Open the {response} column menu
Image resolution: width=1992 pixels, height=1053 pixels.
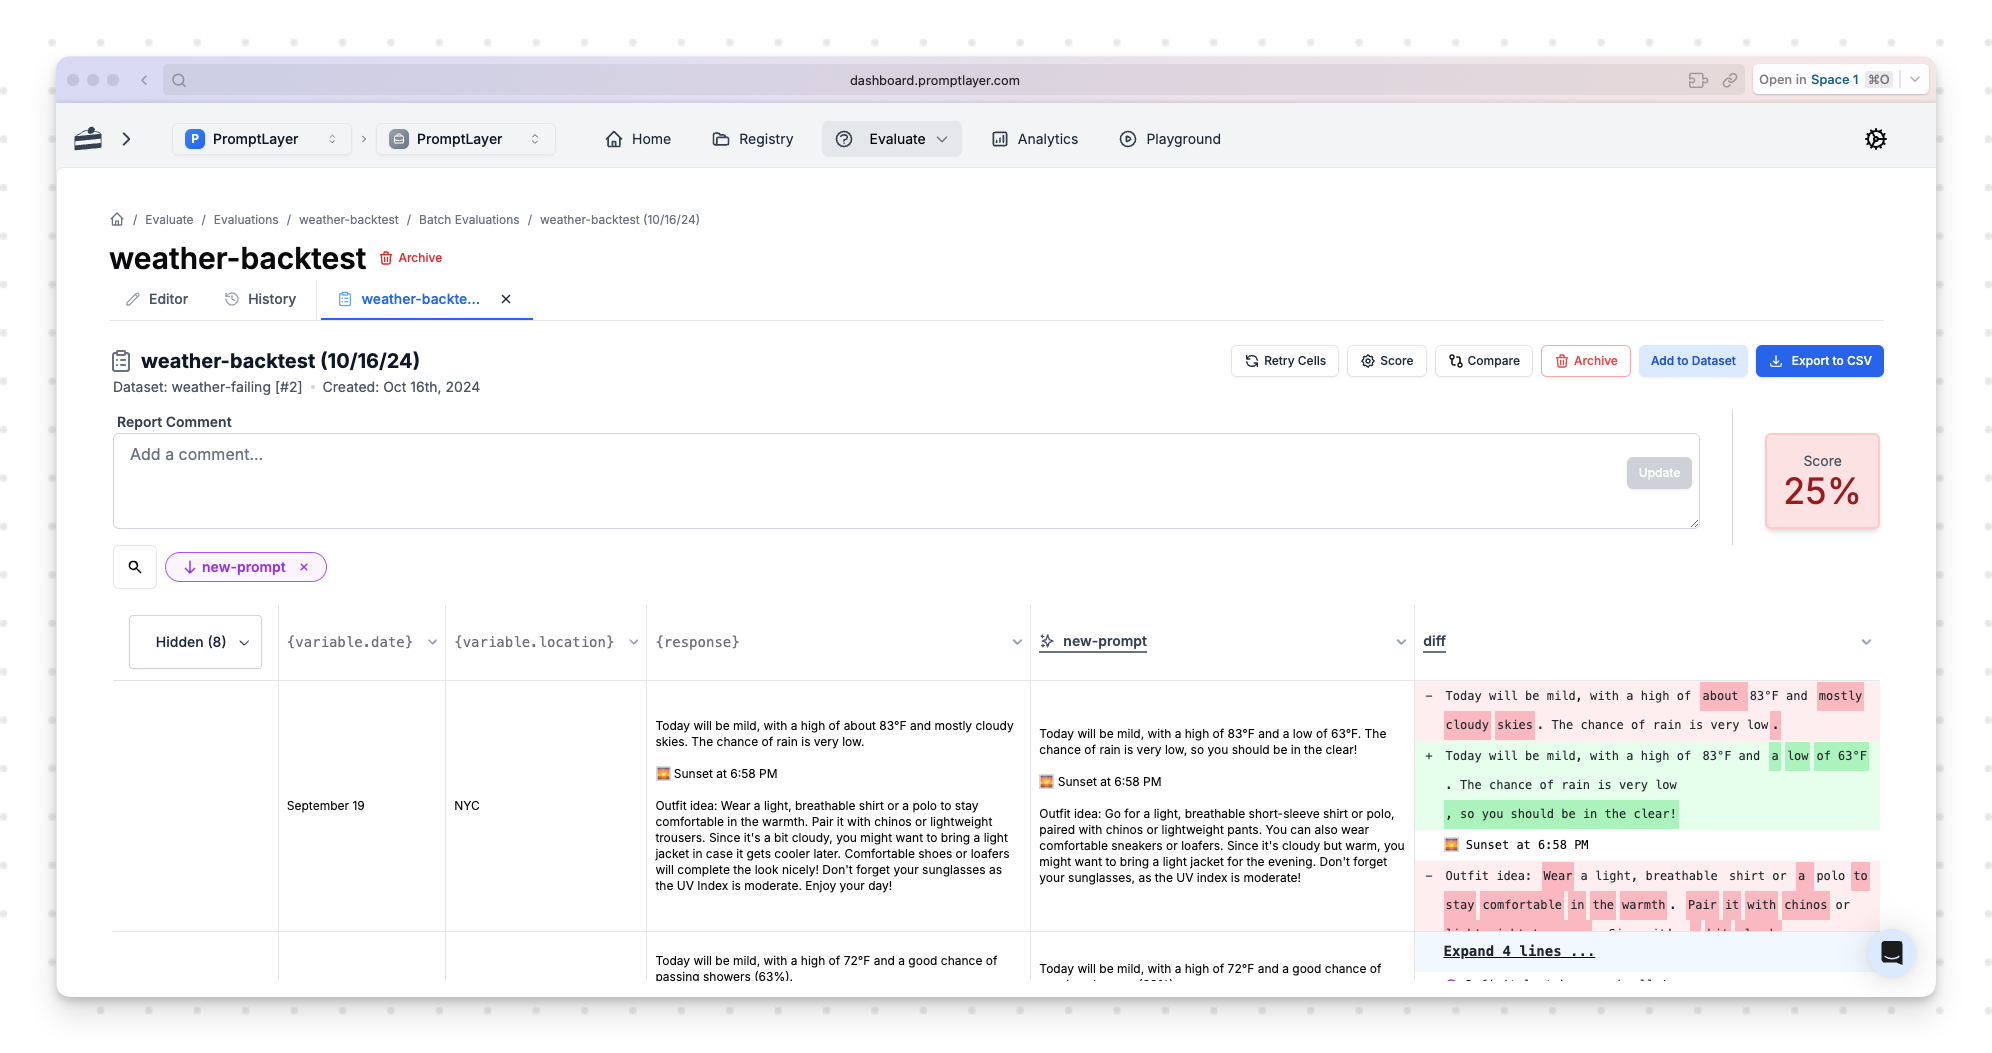1016,642
